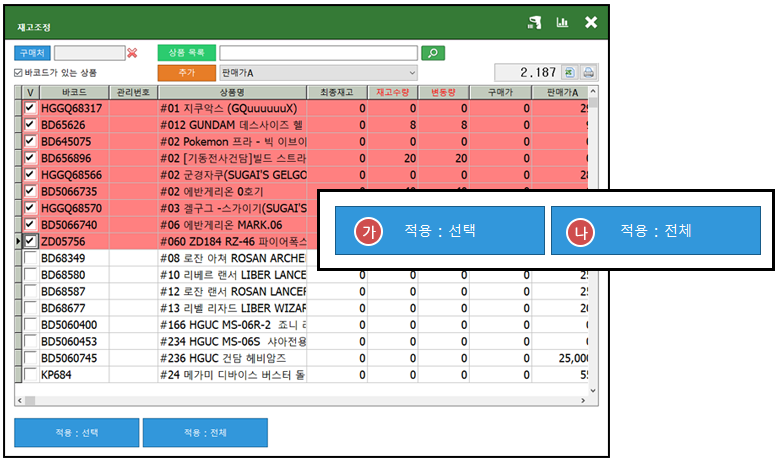Click 재고수량 value 20 in BD656896 row
Image resolution: width=775 pixels, height=462 pixels.
click(410, 158)
